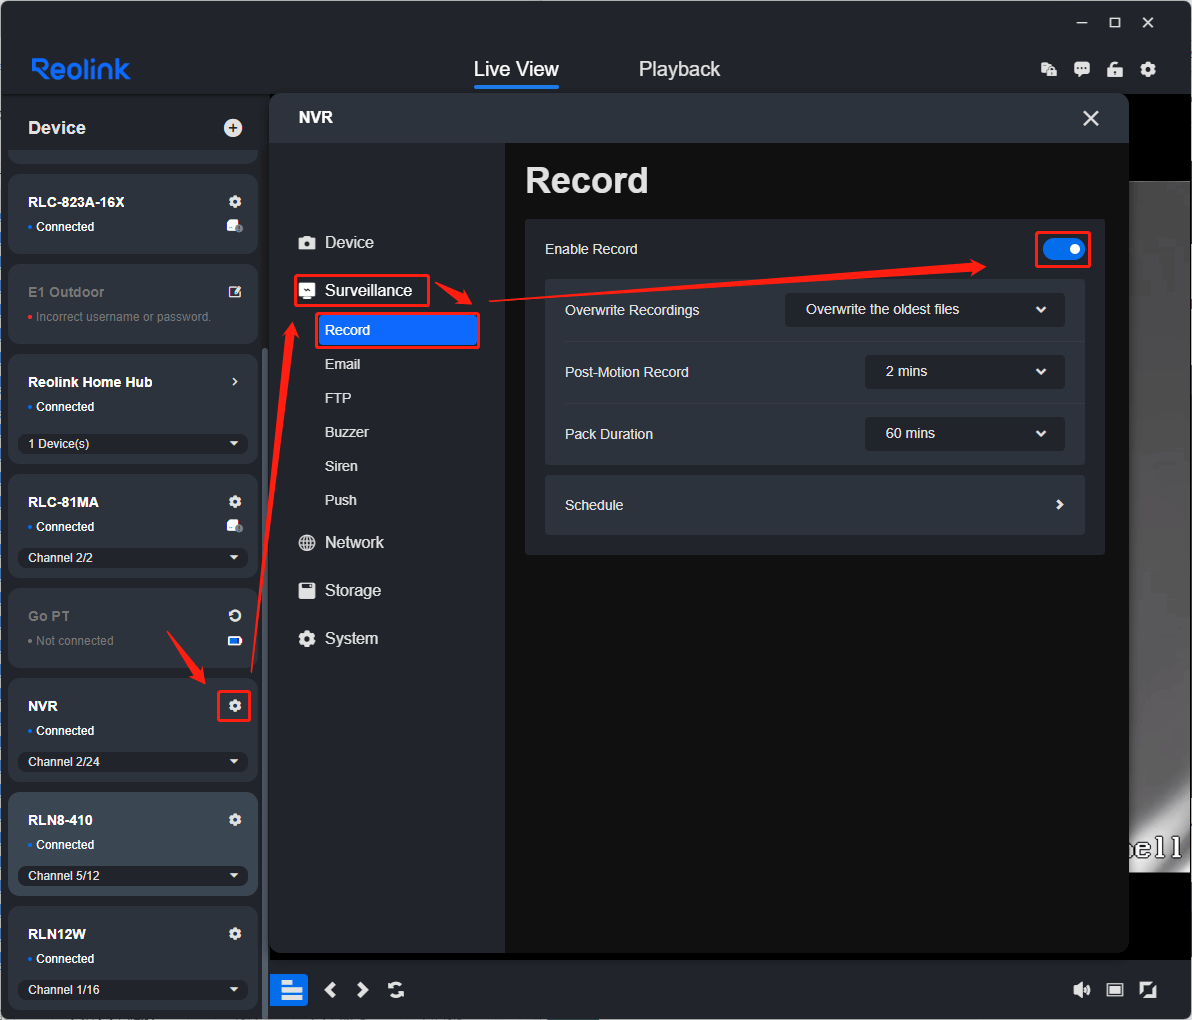Open the System section in NVR settings

[350, 638]
